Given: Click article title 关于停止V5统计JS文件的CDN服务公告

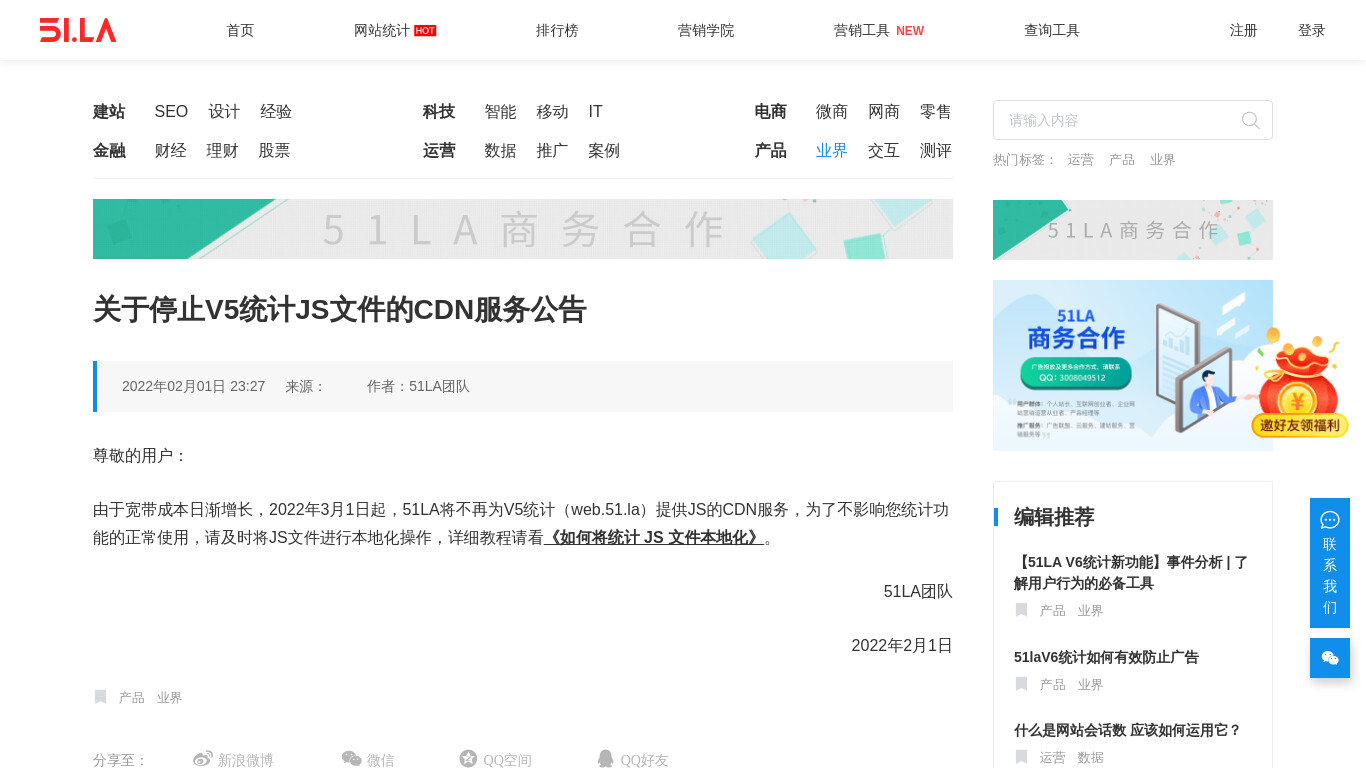Looking at the screenshot, I should (x=339, y=310).
